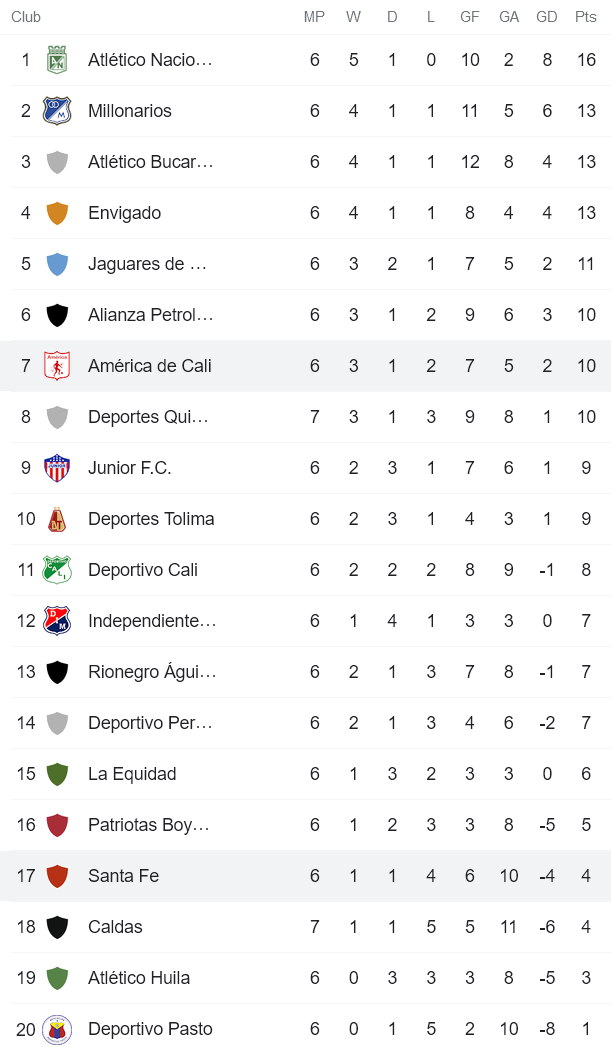
Task: Sort table by the Pts column
Action: tap(586, 16)
